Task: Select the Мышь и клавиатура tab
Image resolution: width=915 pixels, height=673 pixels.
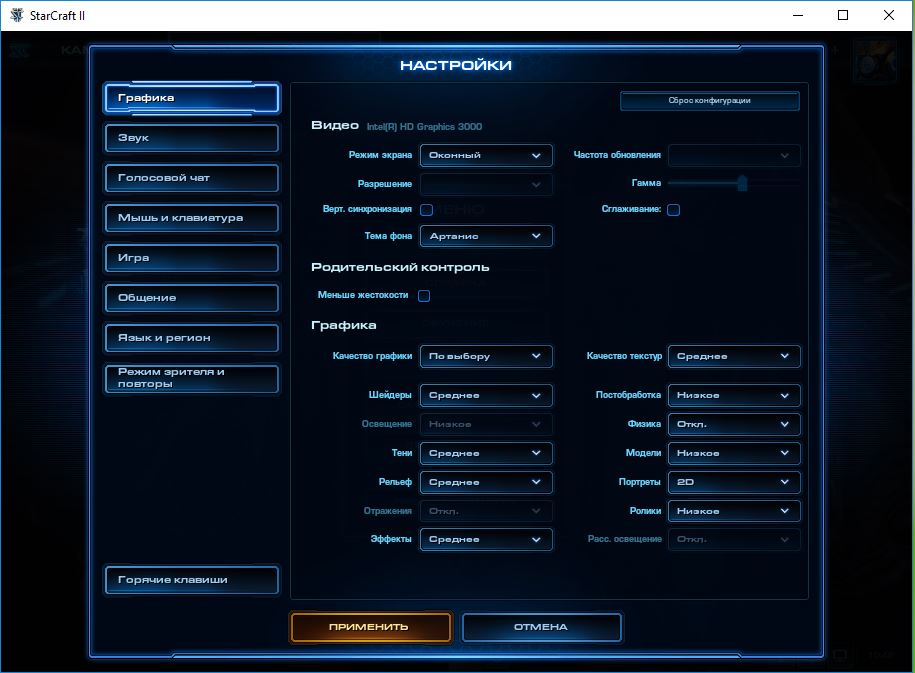Action: pos(192,218)
